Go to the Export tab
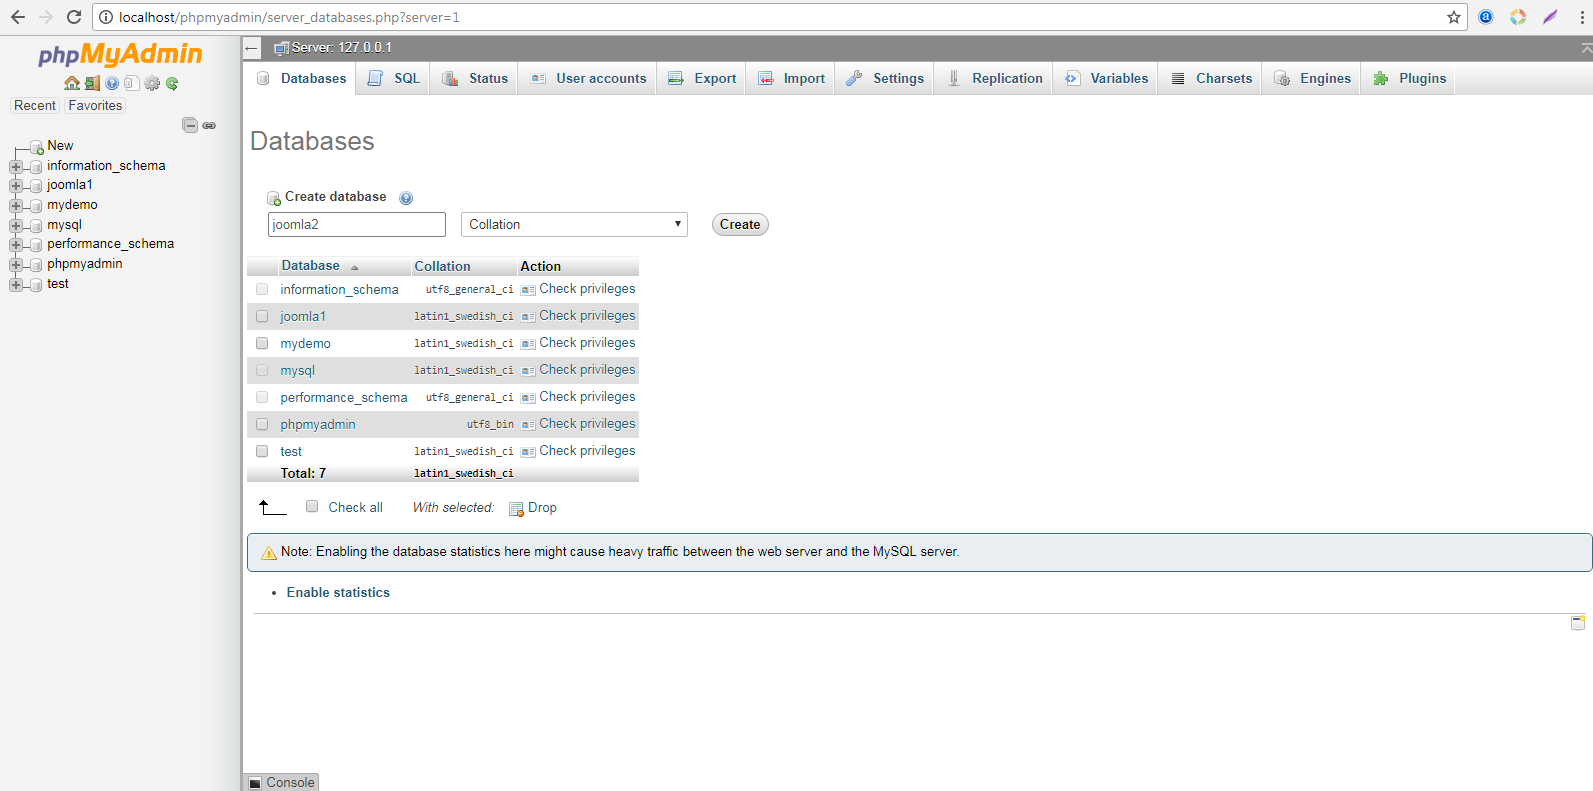1593x791 pixels. [702, 79]
